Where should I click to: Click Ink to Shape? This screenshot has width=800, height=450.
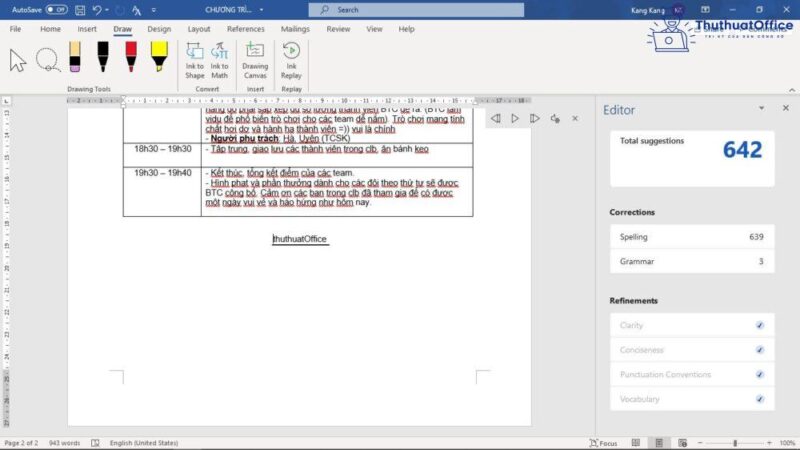pos(195,60)
